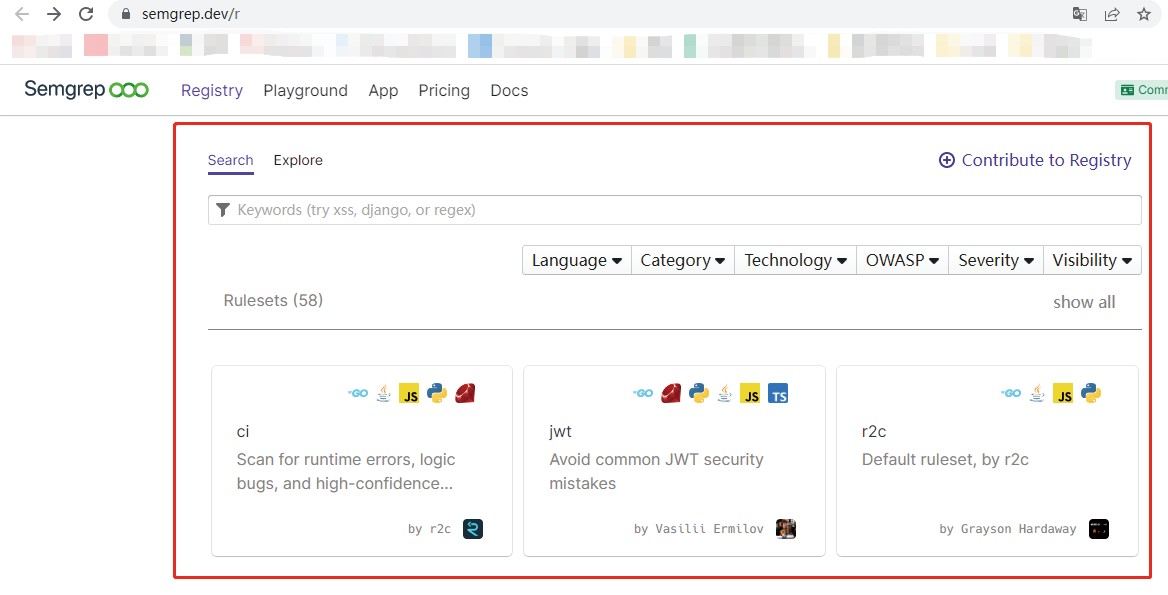Screen dimensions: 1168x595
Task: Click the 'Avoid common JWT security mistakes' text
Action: pyautogui.click(x=656, y=471)
